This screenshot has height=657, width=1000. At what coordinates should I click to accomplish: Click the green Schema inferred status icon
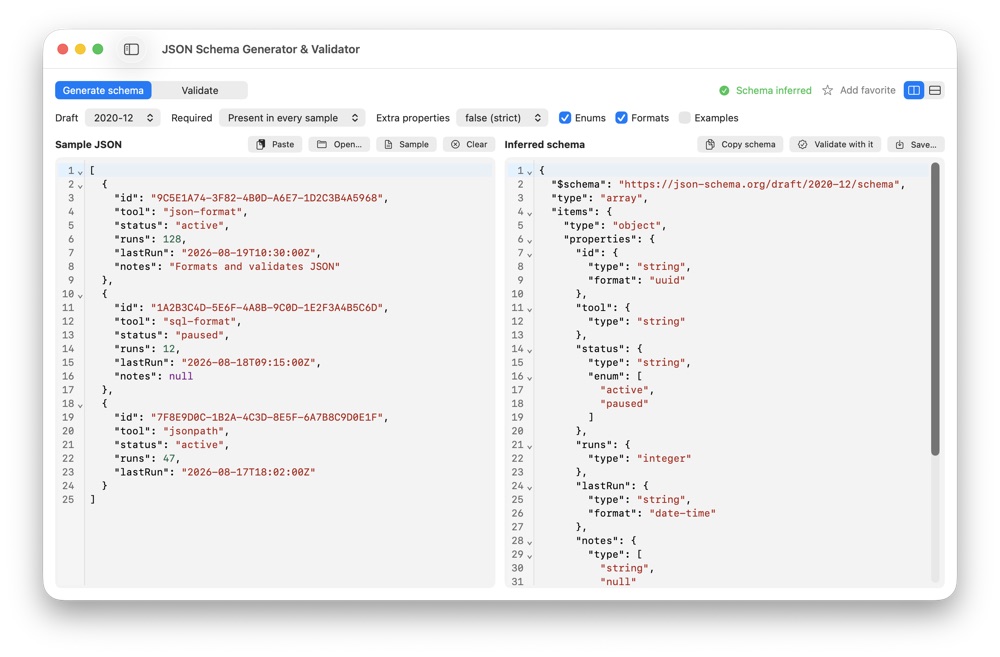(x=724, y=91)
